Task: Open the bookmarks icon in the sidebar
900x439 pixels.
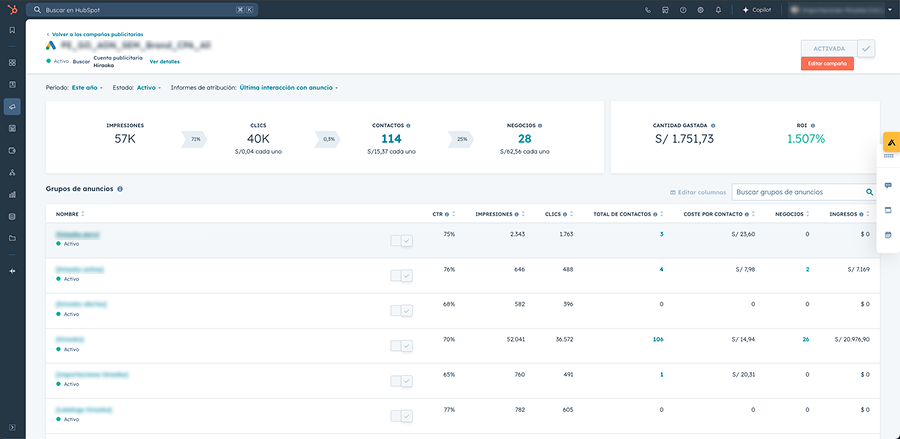Action: 12,30
